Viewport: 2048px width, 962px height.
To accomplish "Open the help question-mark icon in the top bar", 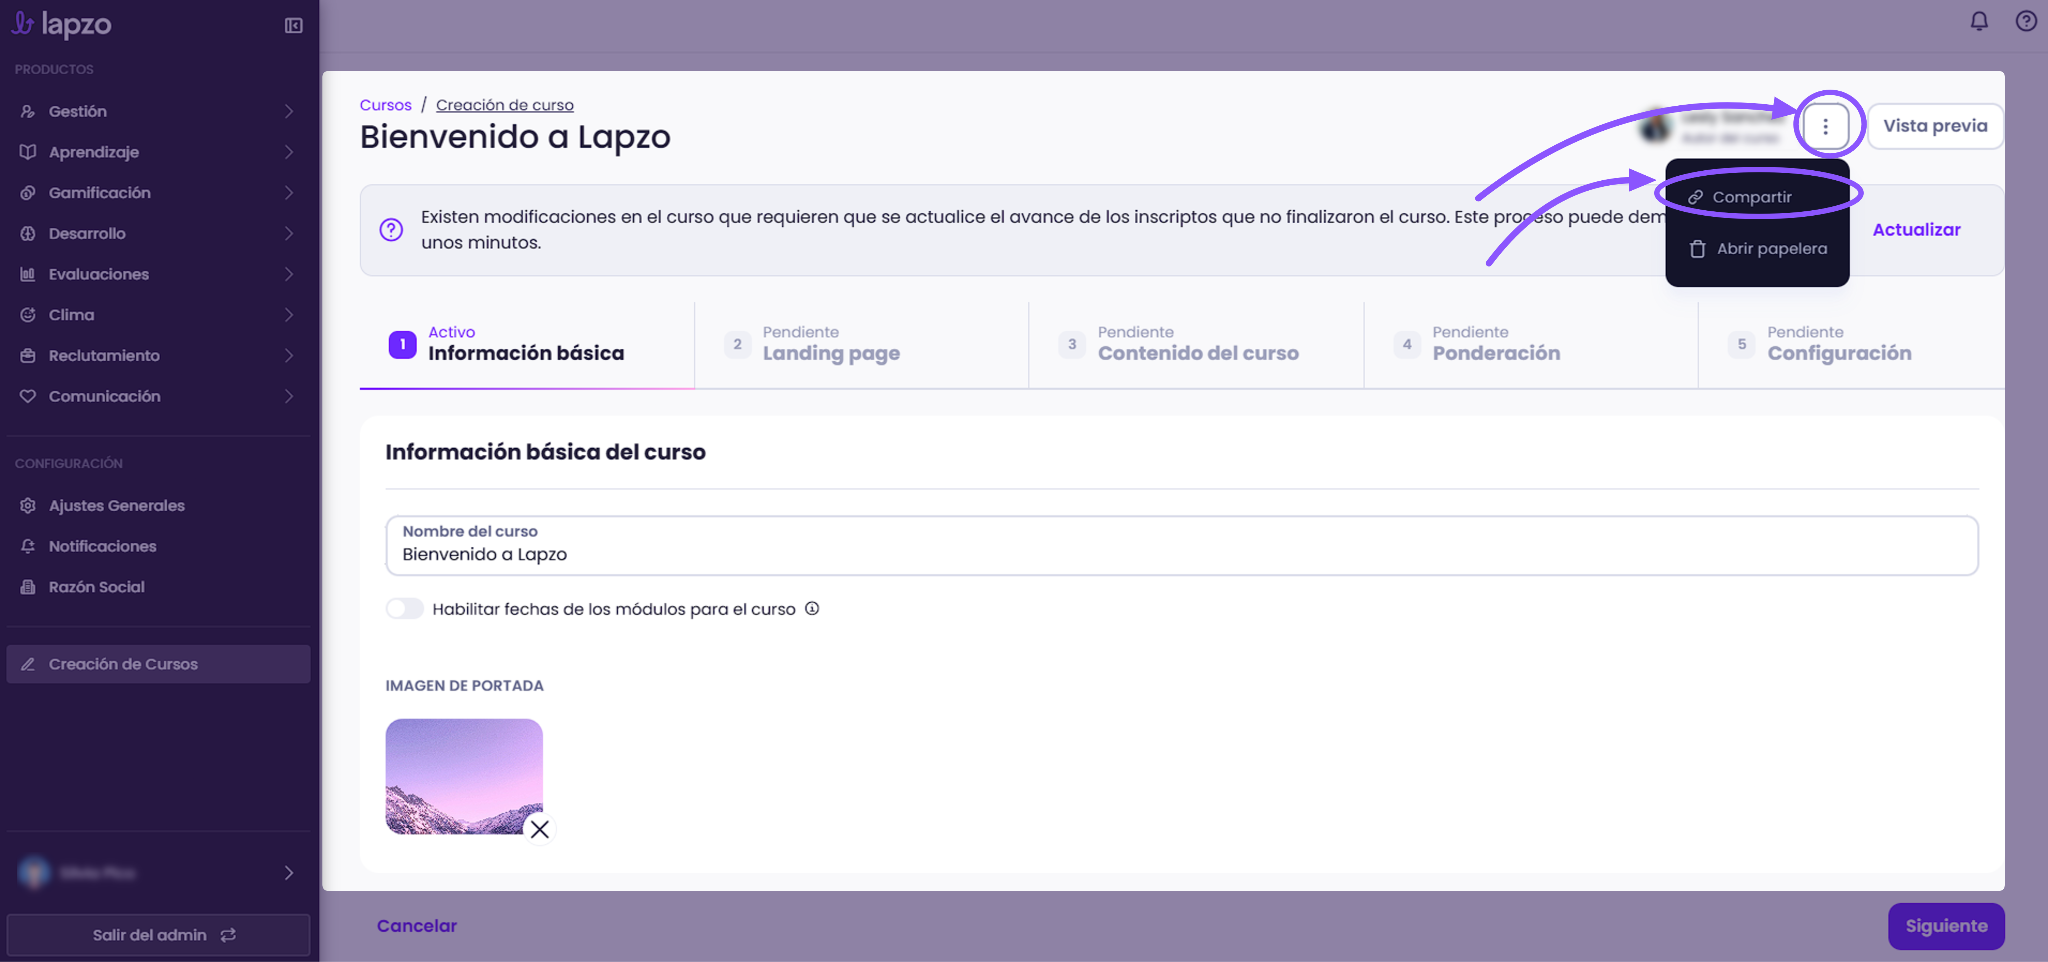I will click(2026, 21).
